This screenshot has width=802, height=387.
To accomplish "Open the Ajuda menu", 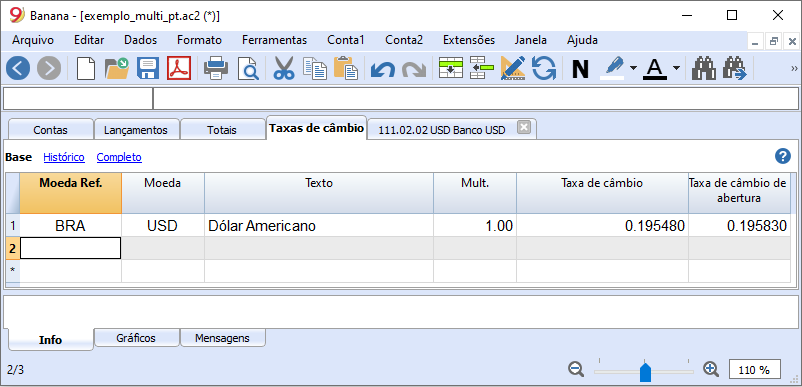I will click(582, 40).
